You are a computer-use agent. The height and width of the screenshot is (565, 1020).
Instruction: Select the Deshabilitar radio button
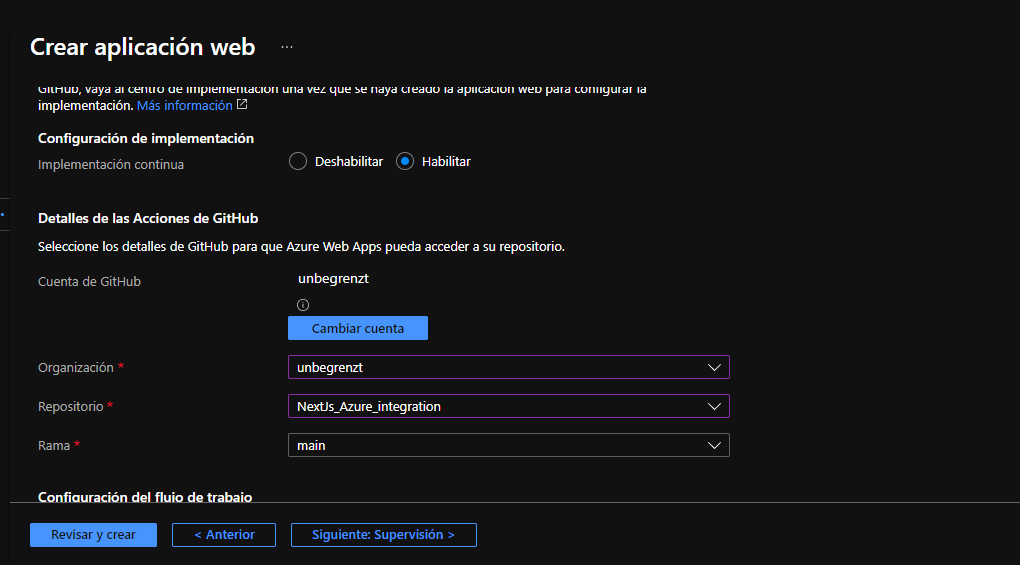[x=298, y=161]
